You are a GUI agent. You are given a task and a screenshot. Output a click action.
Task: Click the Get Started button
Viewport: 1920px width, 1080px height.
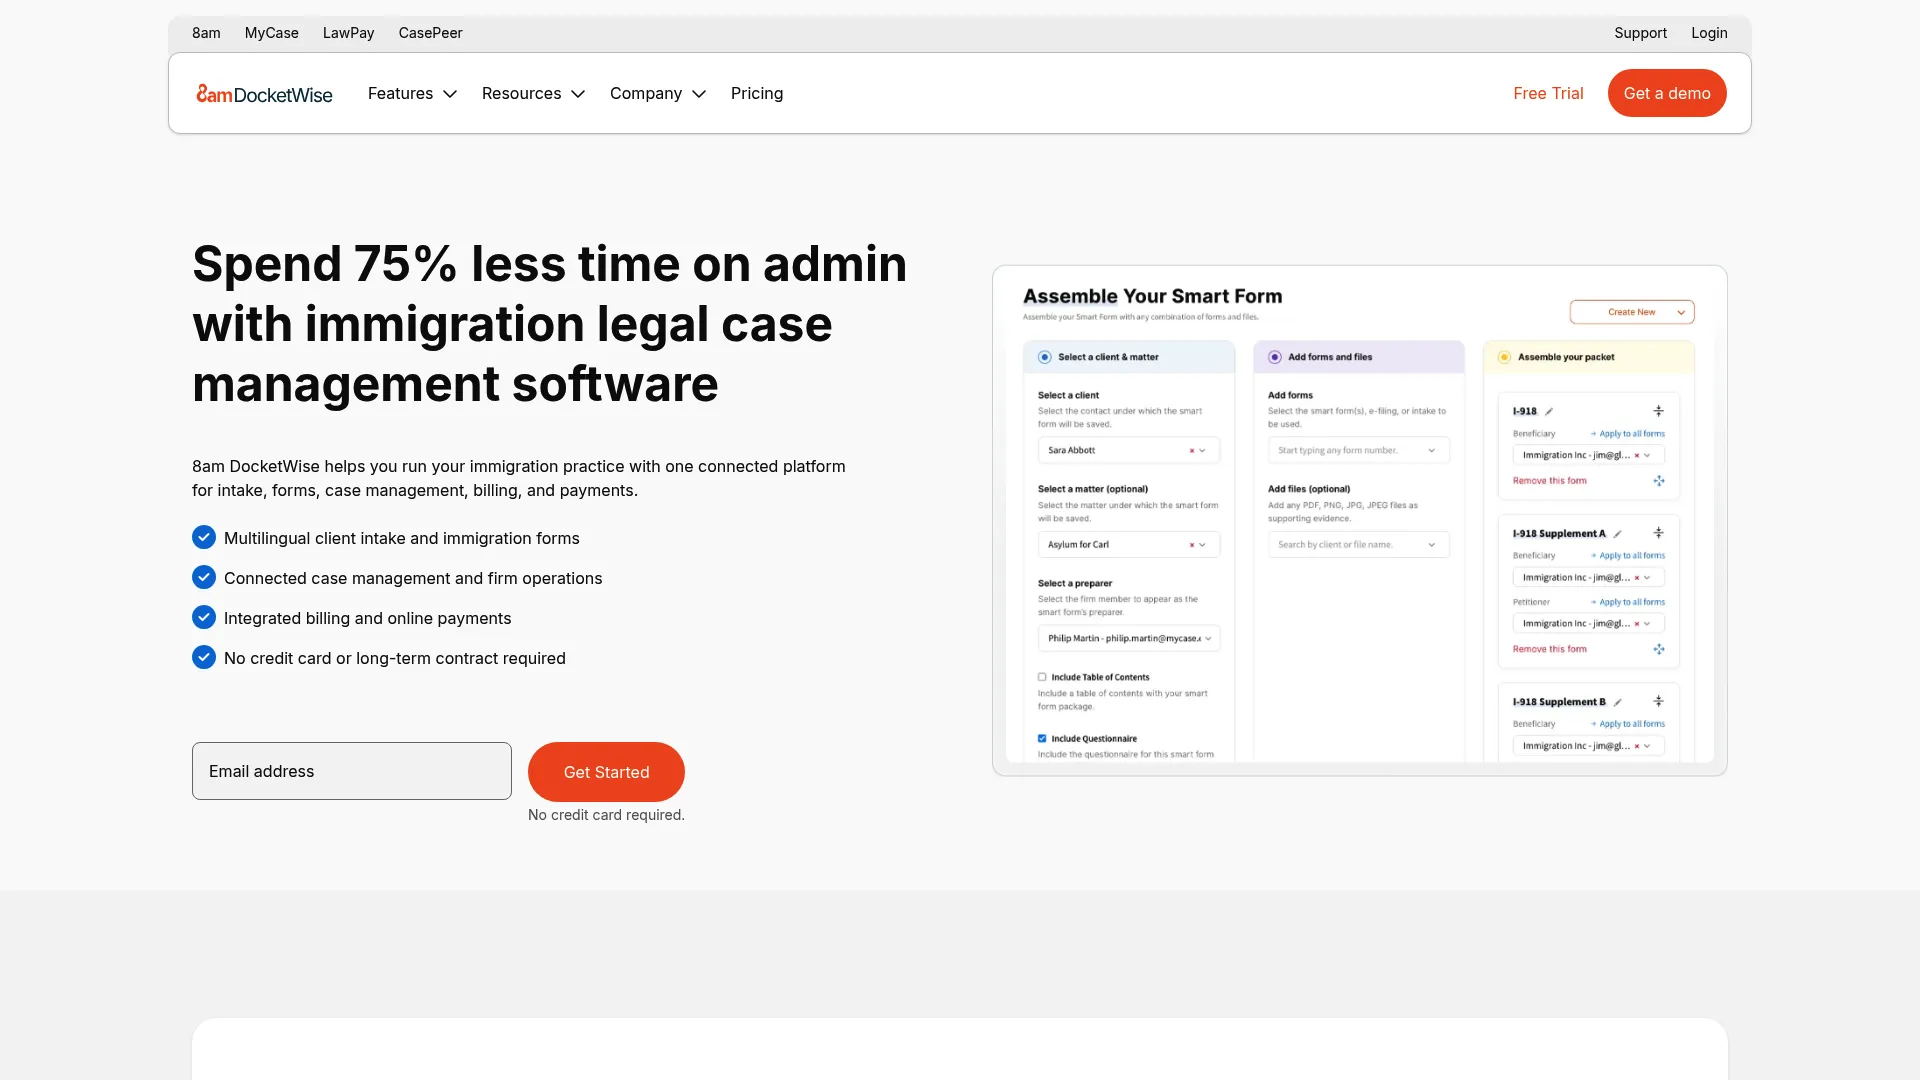point(606,772)
